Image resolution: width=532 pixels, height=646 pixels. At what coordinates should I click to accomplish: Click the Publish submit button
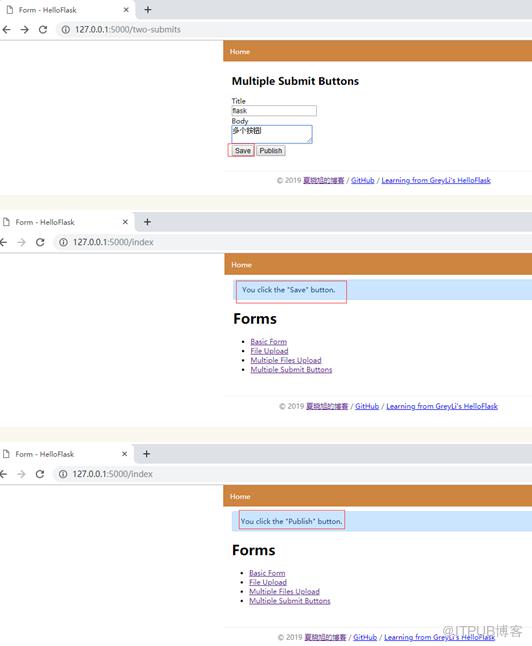[271, 151]
